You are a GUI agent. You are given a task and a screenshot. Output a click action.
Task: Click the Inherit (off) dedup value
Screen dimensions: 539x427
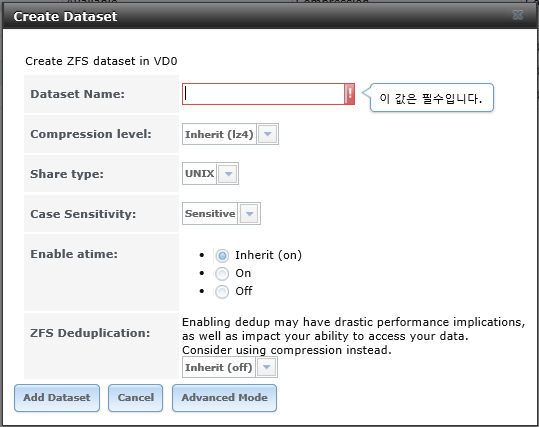pos(219,367)
